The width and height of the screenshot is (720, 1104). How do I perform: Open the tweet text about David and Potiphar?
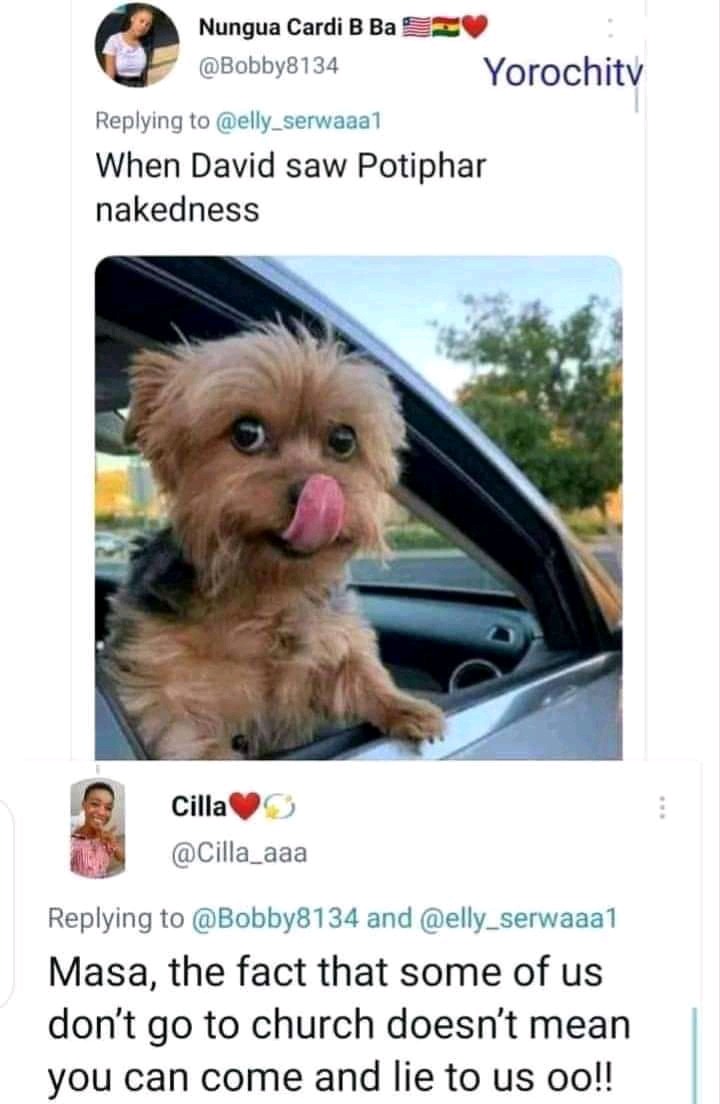[x=290, y=188]
